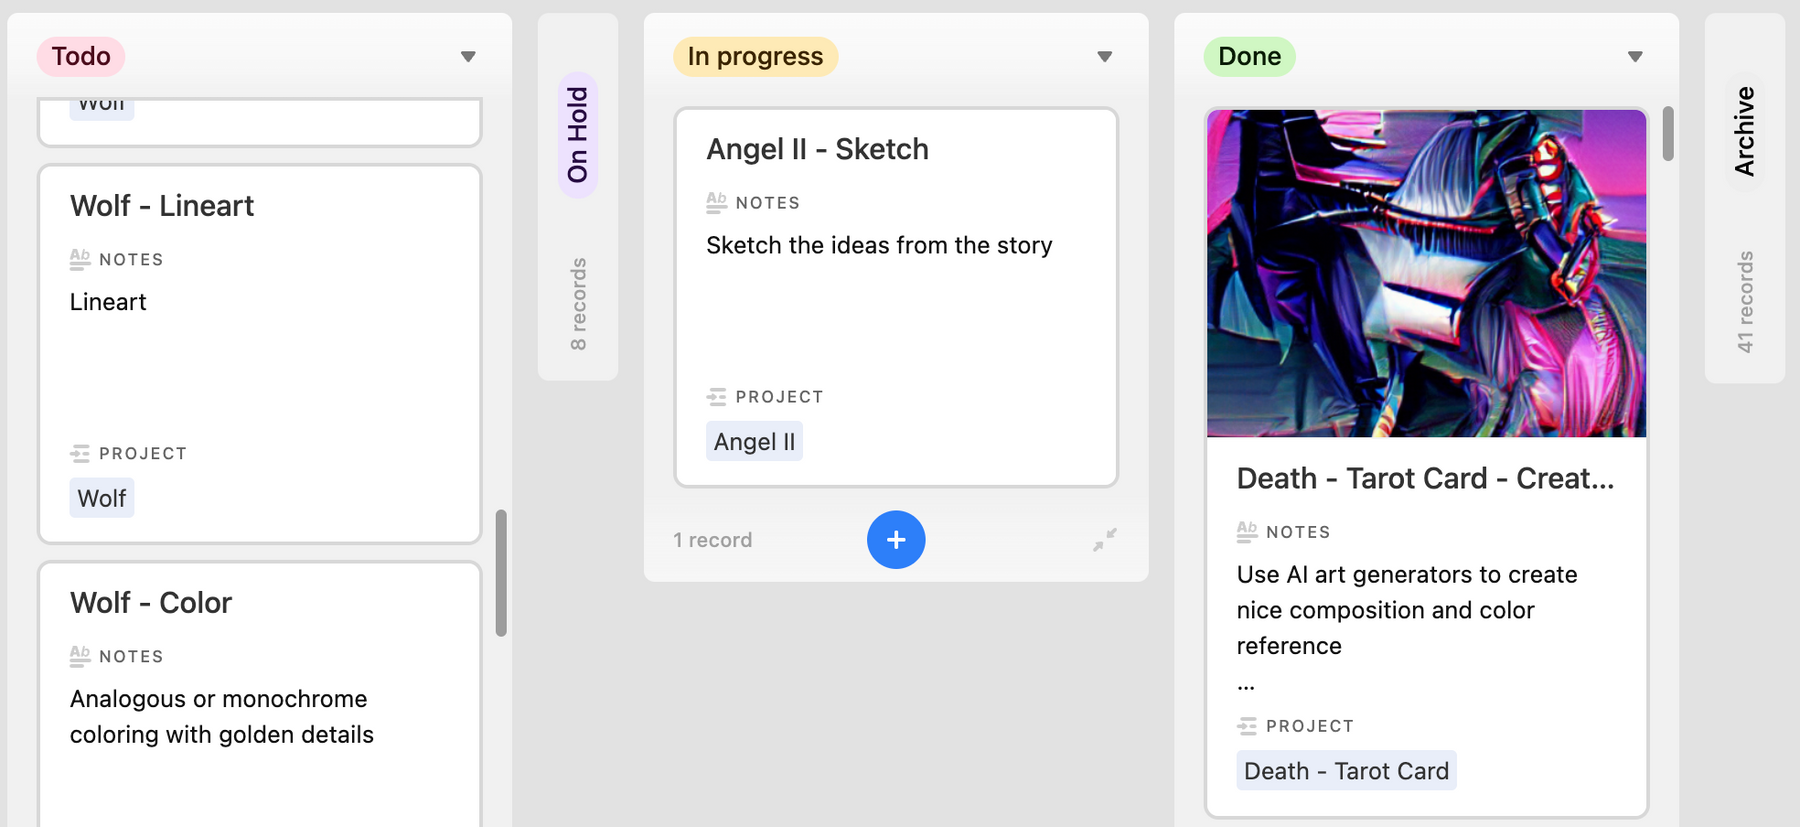
Task: Click the Project field icon in Death card
Action: (x=1247, y=725)
